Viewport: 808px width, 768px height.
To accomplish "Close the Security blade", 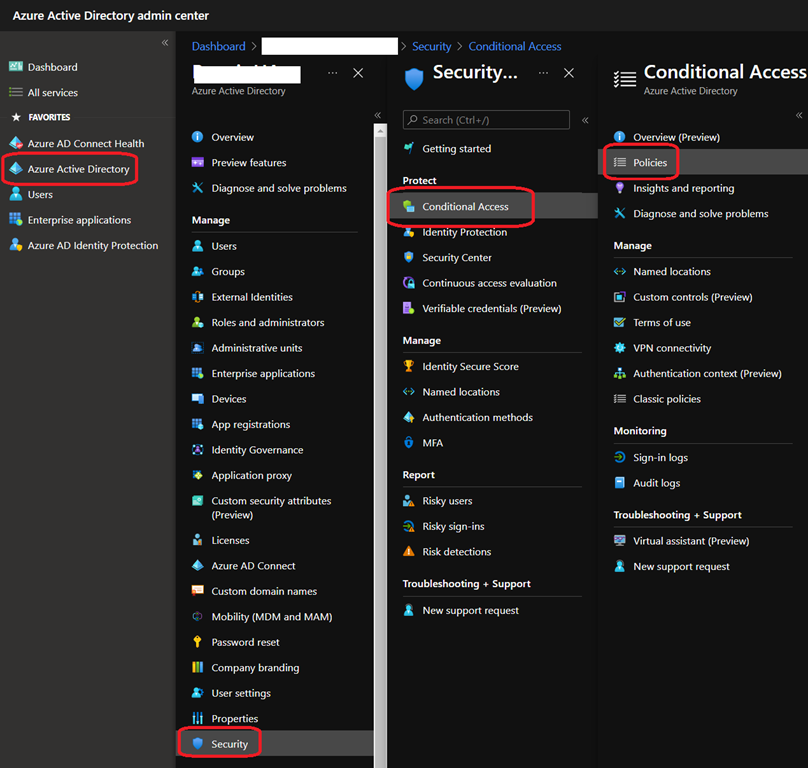I will (569, 73).
